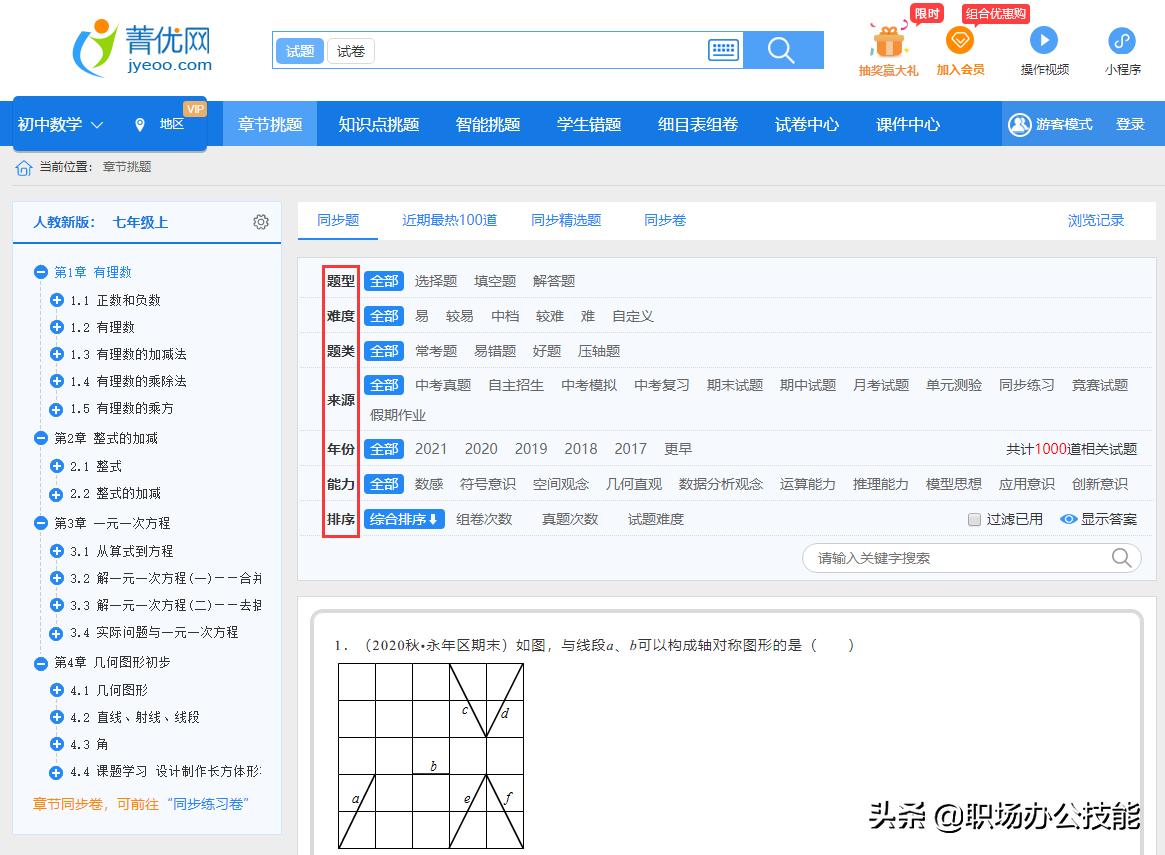Open the gear settings beside 七年级上
The image size is (1165, 855).
pyautogui.click(x=260, y=222)
